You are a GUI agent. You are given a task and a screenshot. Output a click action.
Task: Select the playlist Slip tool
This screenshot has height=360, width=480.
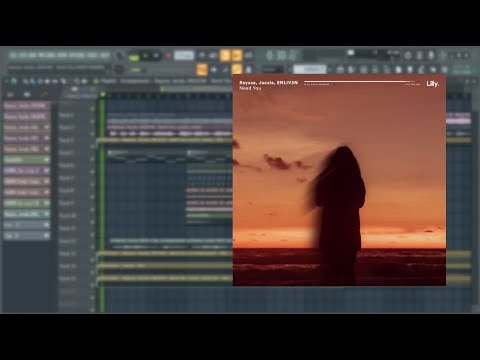55,81
